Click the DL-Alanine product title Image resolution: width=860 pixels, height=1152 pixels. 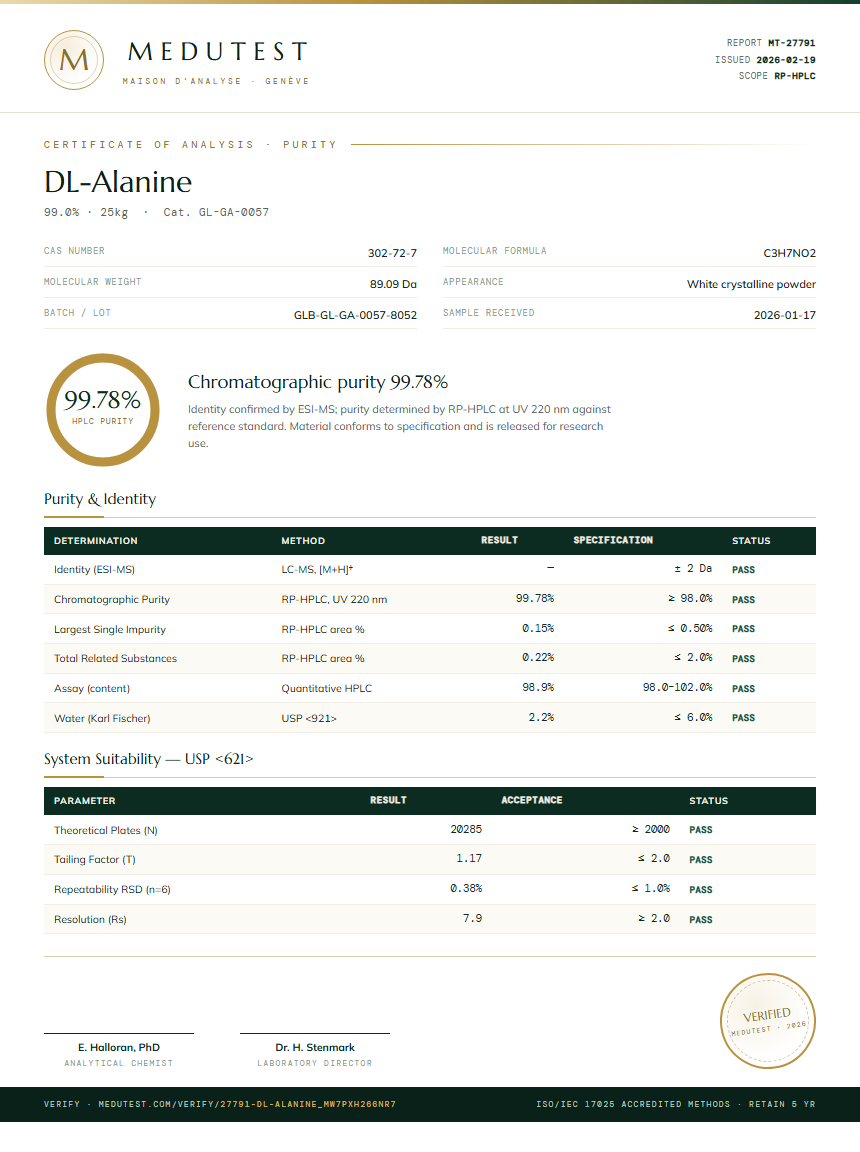pyautogui.click(x=118, y=181)
